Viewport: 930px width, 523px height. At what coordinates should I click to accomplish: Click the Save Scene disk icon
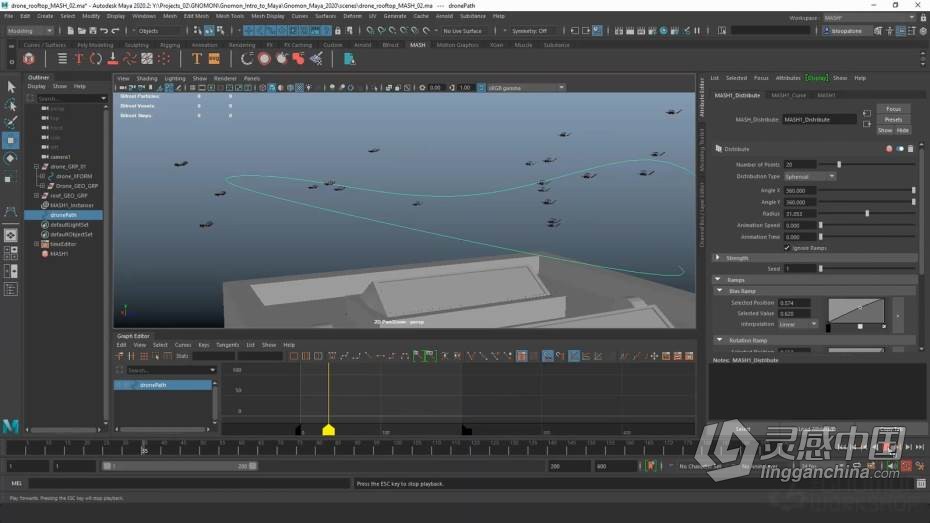coord(93,30)
